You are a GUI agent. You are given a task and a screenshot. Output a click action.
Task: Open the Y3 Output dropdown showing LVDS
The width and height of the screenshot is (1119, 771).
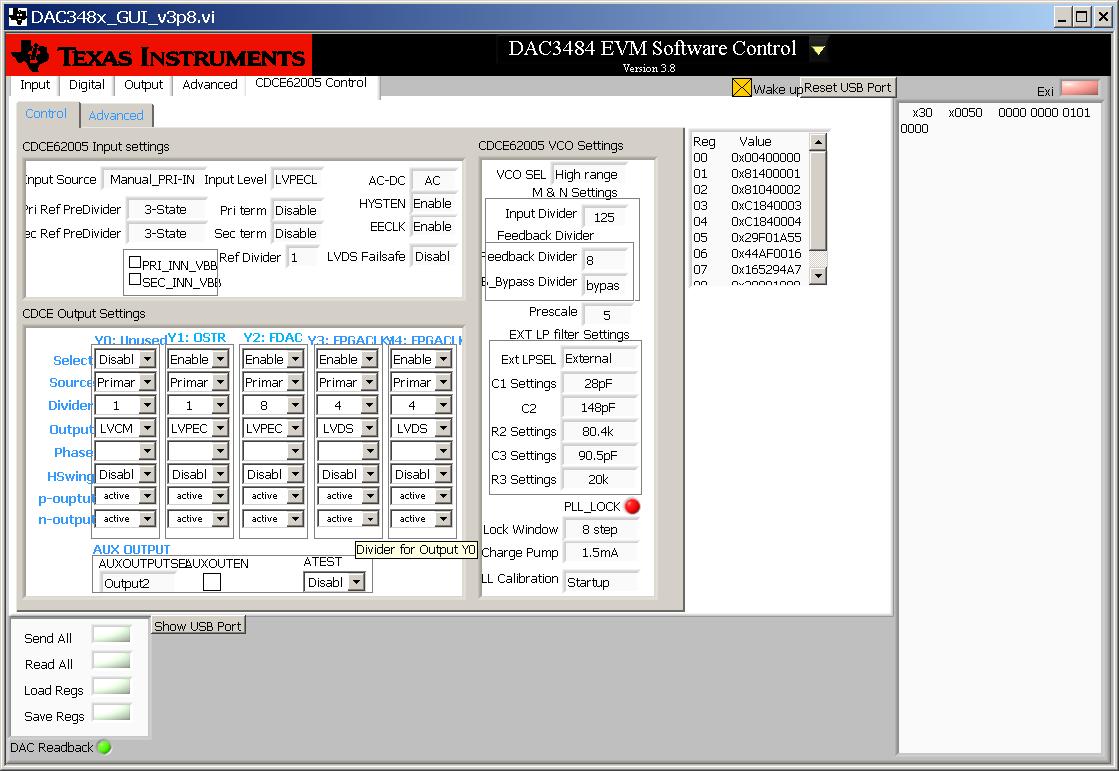pyautogui.click(x=348, y=428)
